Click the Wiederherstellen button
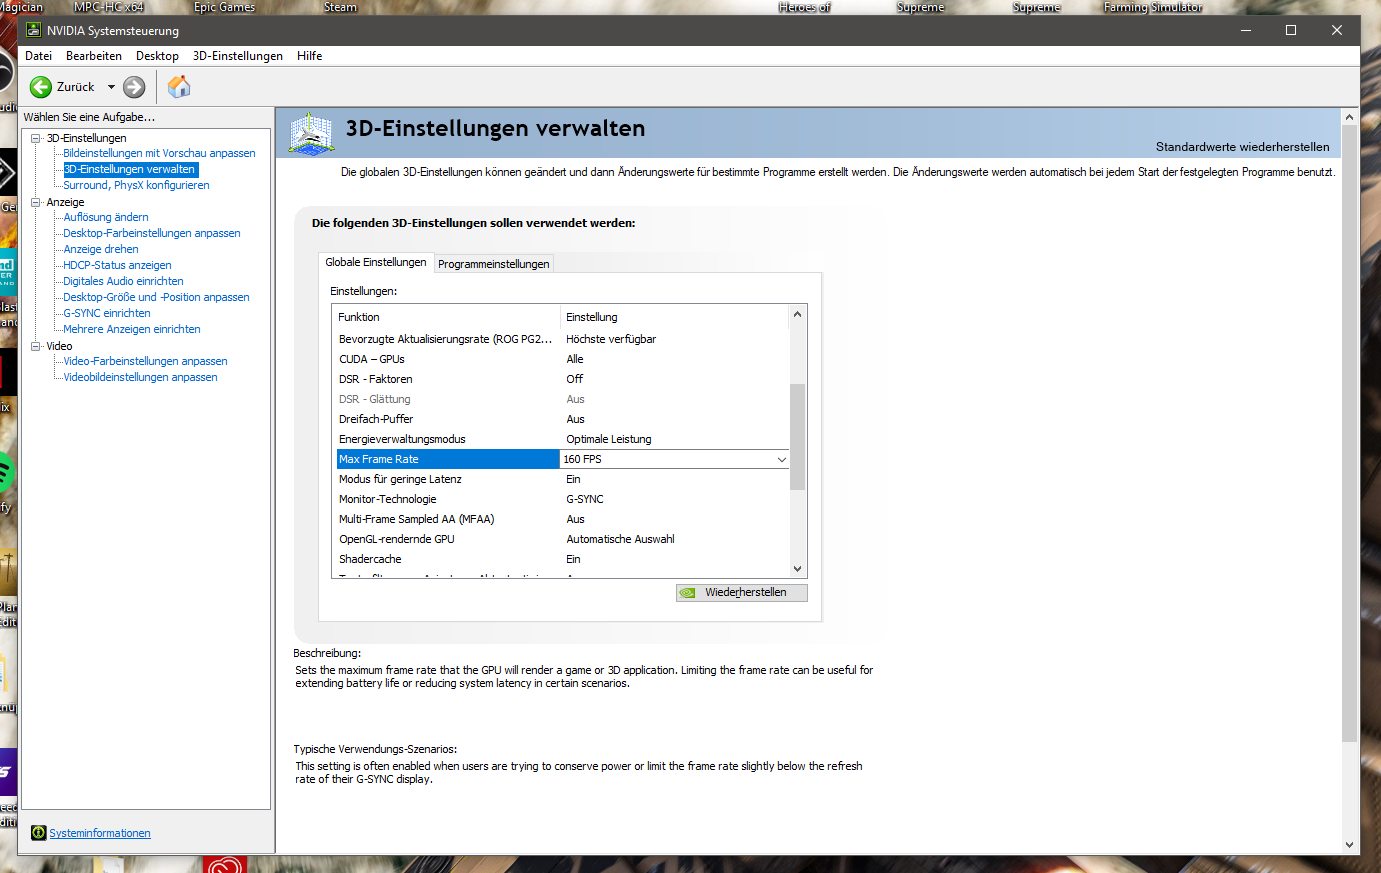Viewport: 1381px width, 873px height. 742,593
